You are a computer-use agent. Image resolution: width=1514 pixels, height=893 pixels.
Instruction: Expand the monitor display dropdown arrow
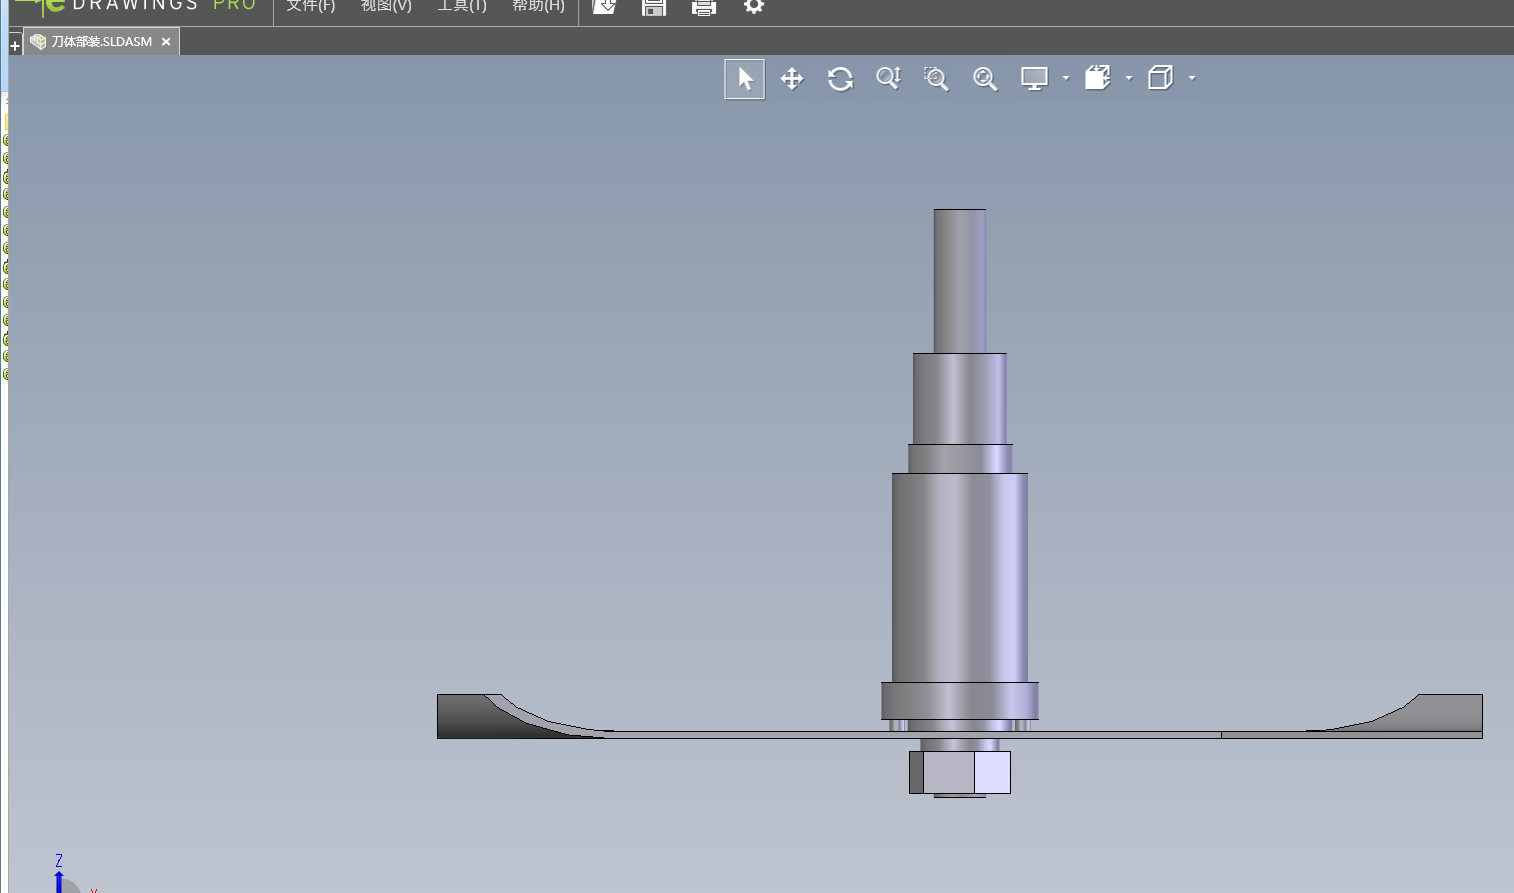click(x=1066, y=78)
